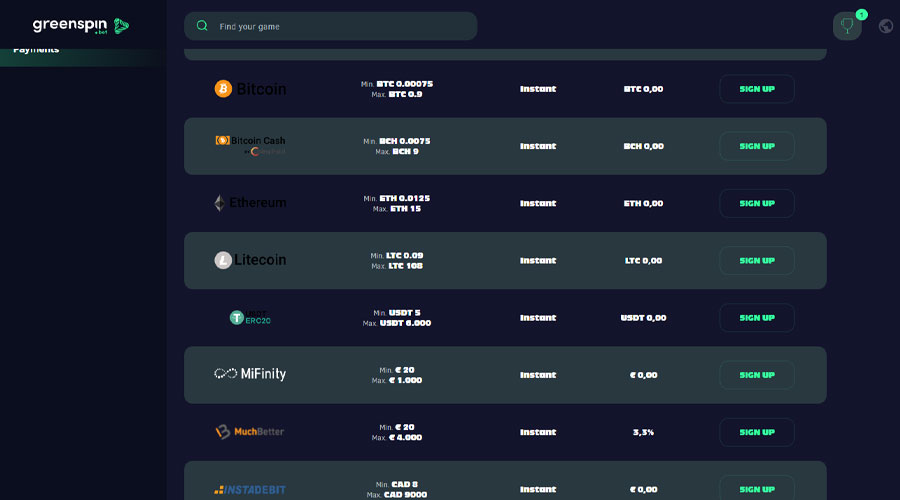Click the BTC 0,00 fee value
This screenshot has width=900, height=500.
643,89
